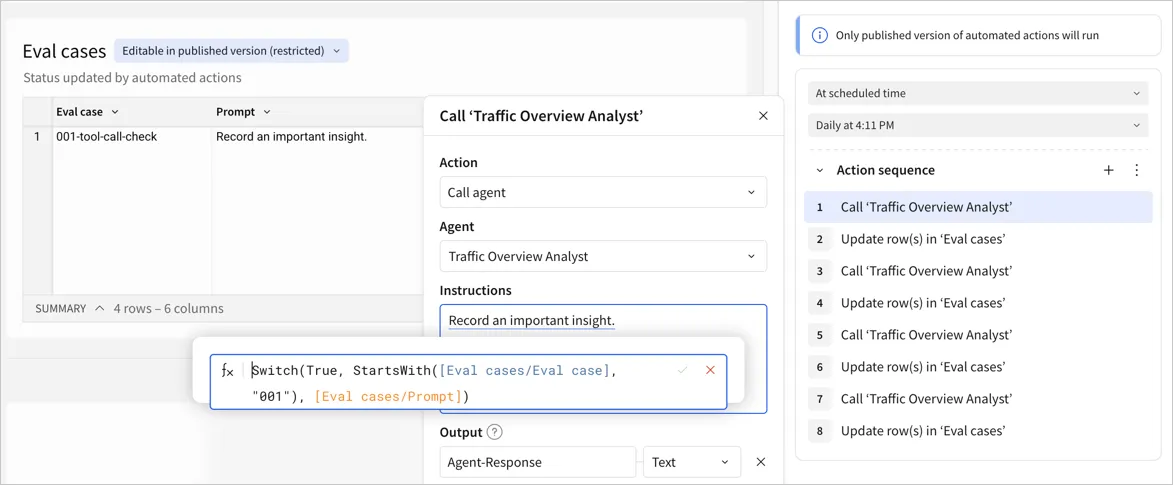Confirm the formula with the checkmark icon
1173x485 pixels.
tap(682, 370)
